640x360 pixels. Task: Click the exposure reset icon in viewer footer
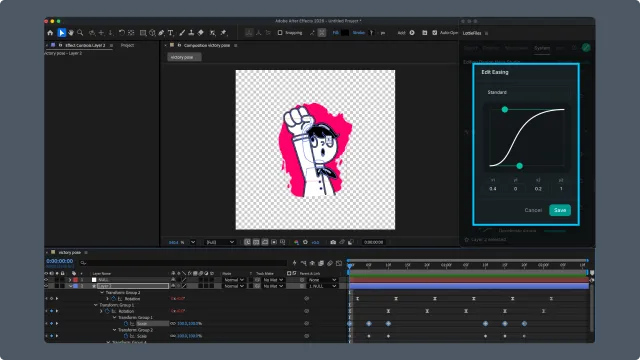pos(305,242)
